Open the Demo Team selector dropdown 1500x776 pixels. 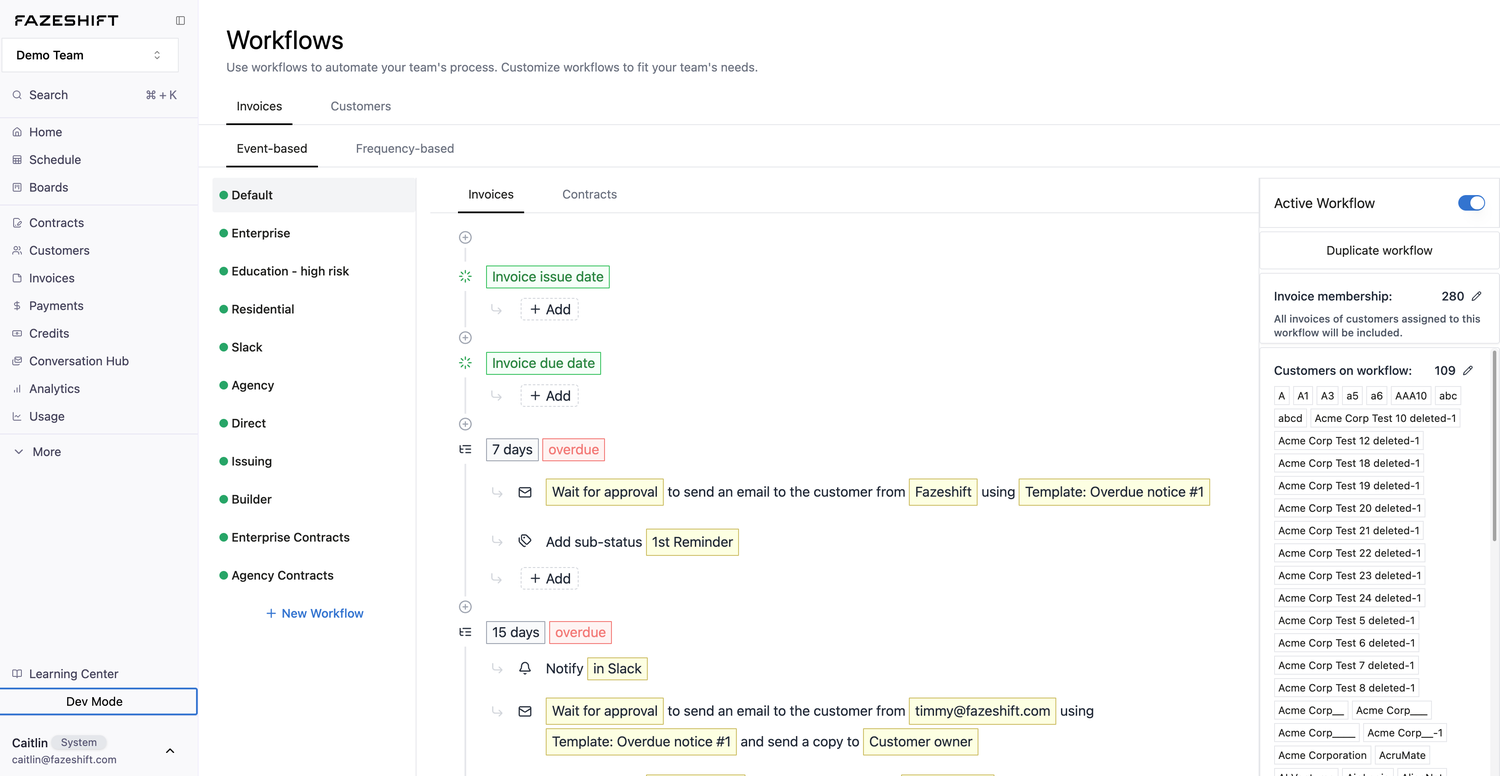pyautogui.click(x=90, y=55)
